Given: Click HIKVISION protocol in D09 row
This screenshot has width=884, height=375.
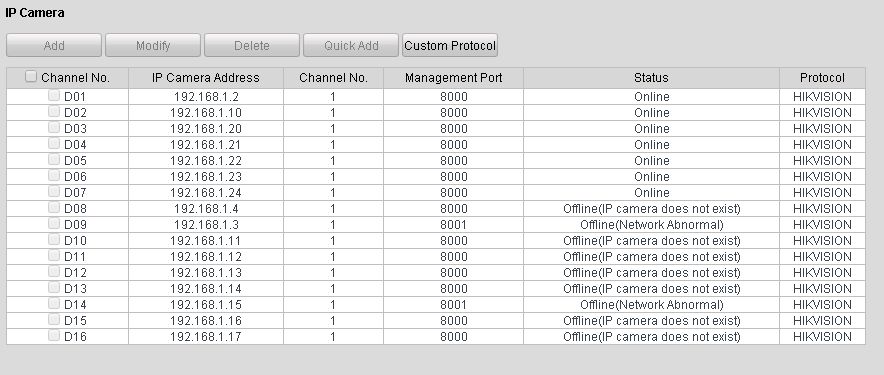Looking at the screenshot, I should point(822,224).
